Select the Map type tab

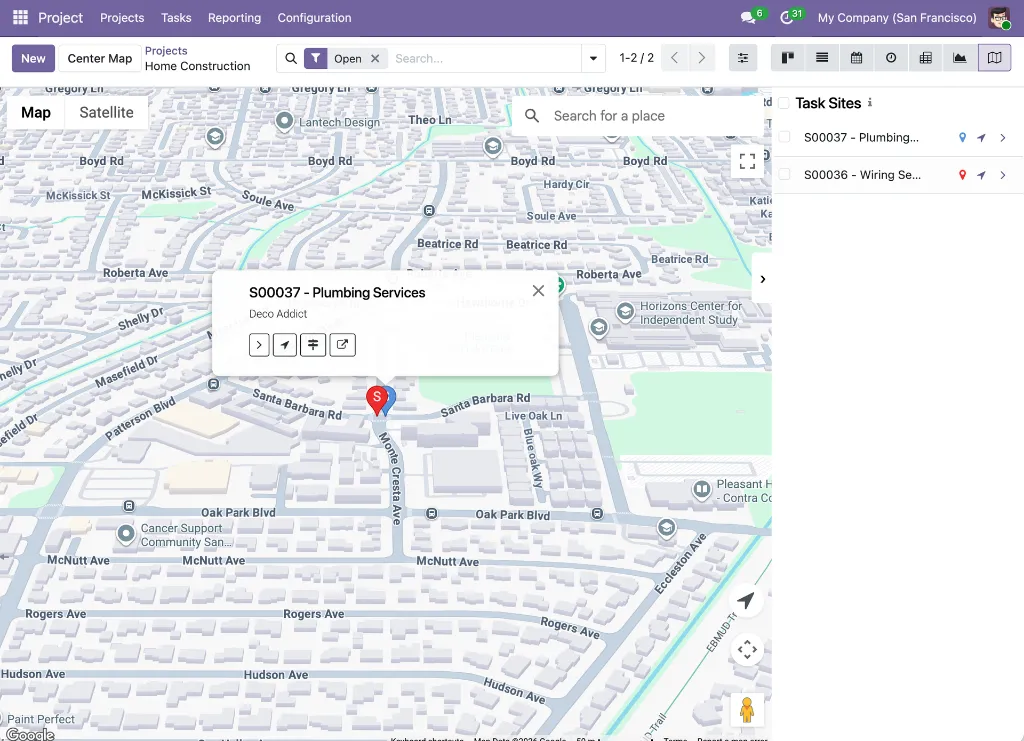click(x=36, y=112)
